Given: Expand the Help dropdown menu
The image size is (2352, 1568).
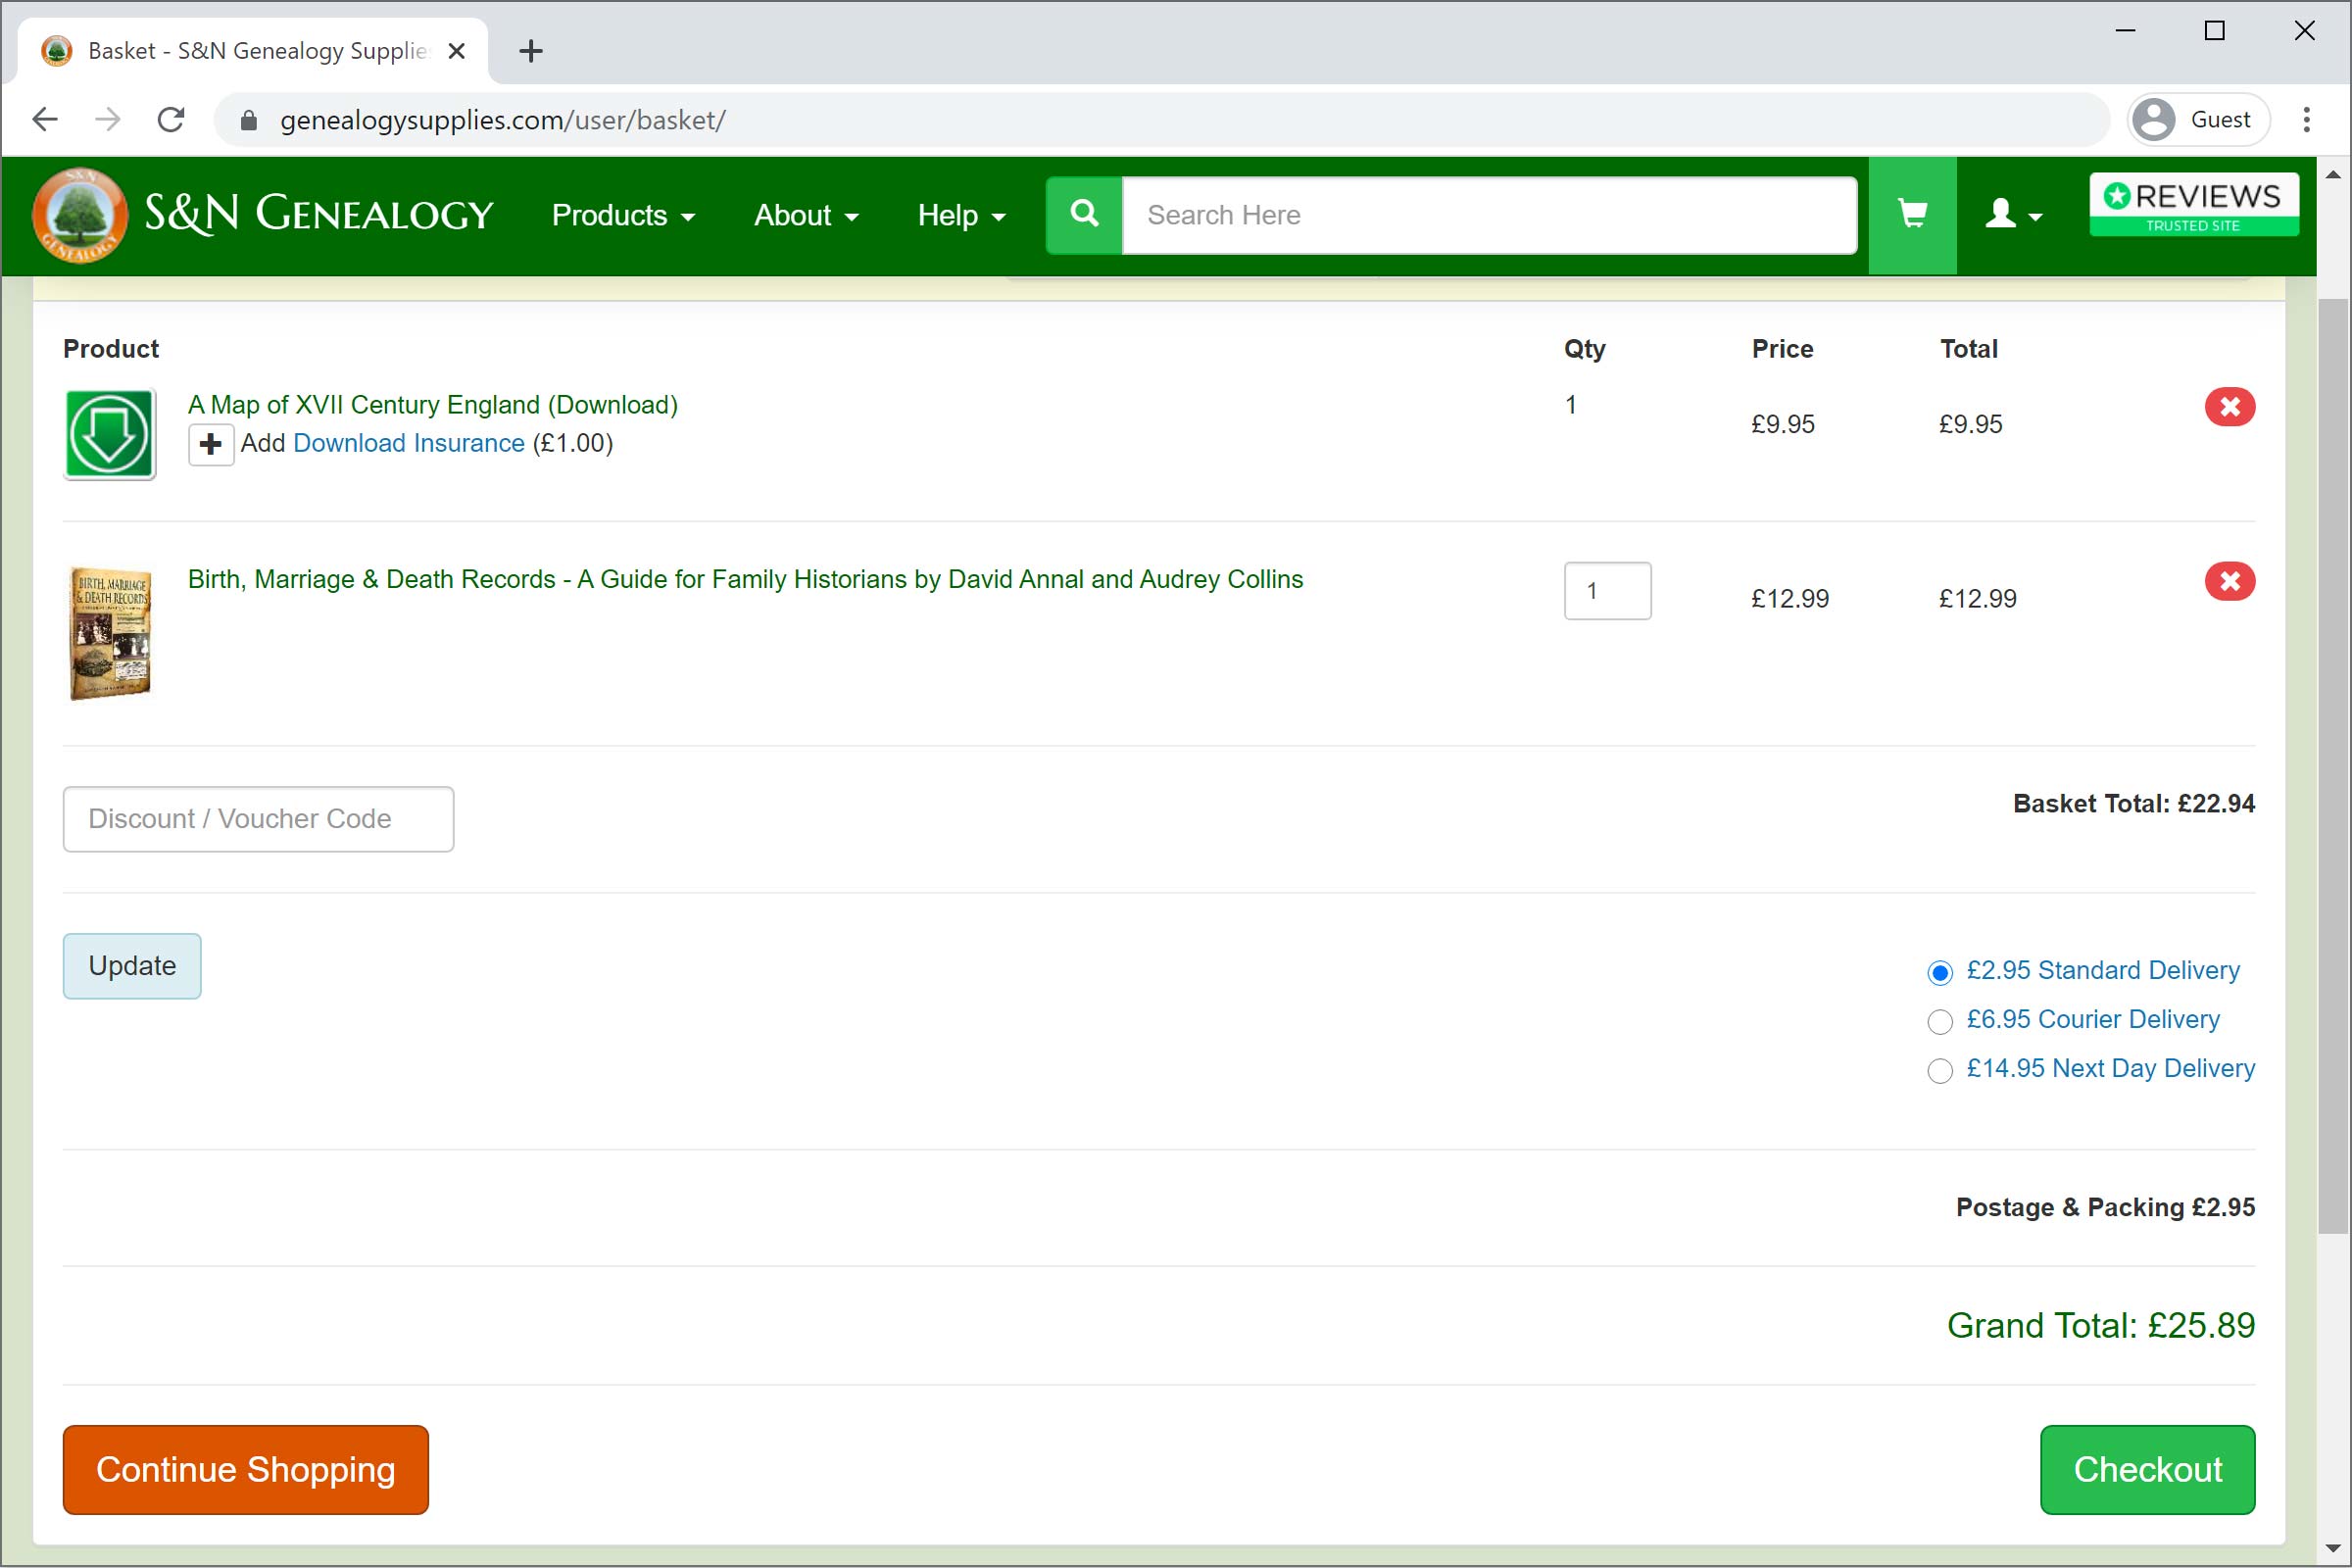Looking at the screenshot, I should (961, 215).
